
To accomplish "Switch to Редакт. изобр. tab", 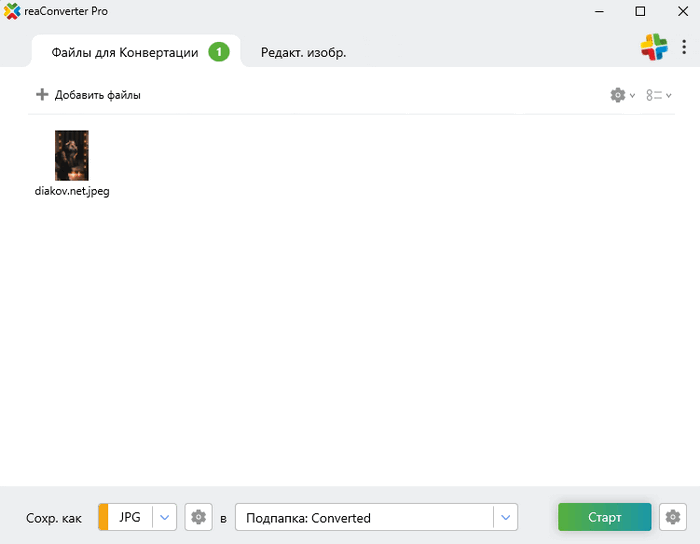I will [x=304, y=53].
